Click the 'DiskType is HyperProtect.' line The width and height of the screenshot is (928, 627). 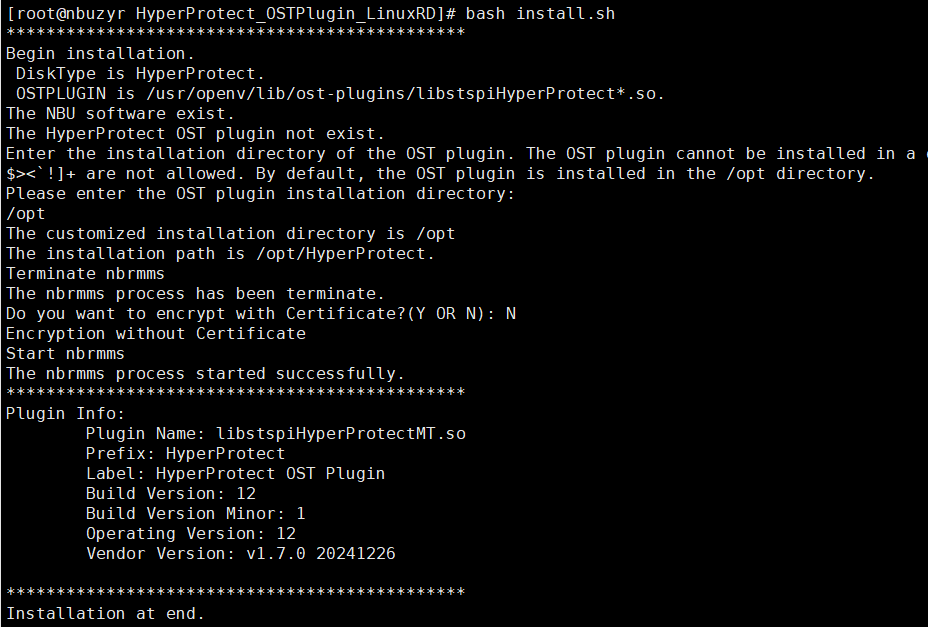point(140,73)
